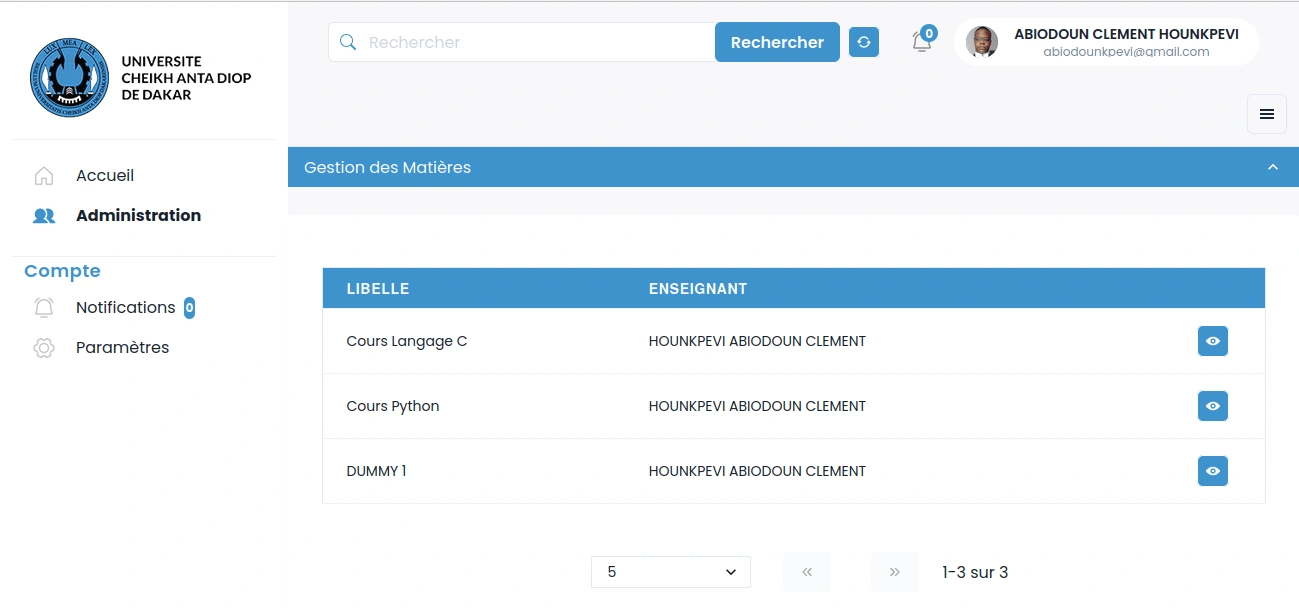
Task: Click the Paramètres gear icon
Action: coord(44,348)
